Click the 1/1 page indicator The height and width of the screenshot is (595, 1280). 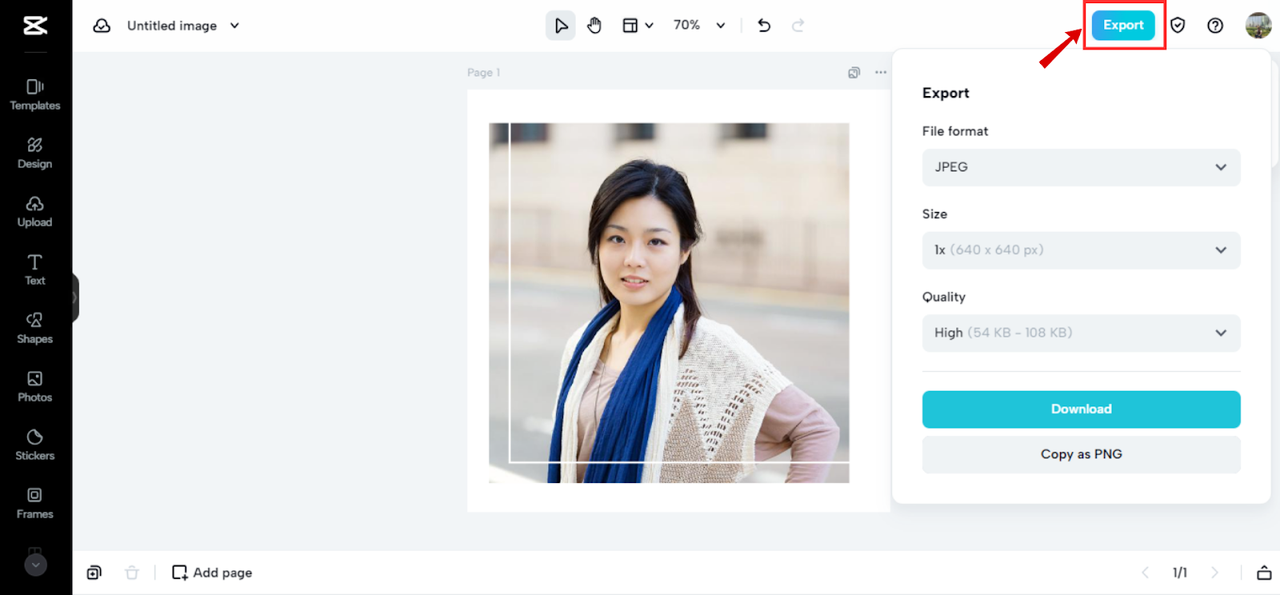point(1180,573)
